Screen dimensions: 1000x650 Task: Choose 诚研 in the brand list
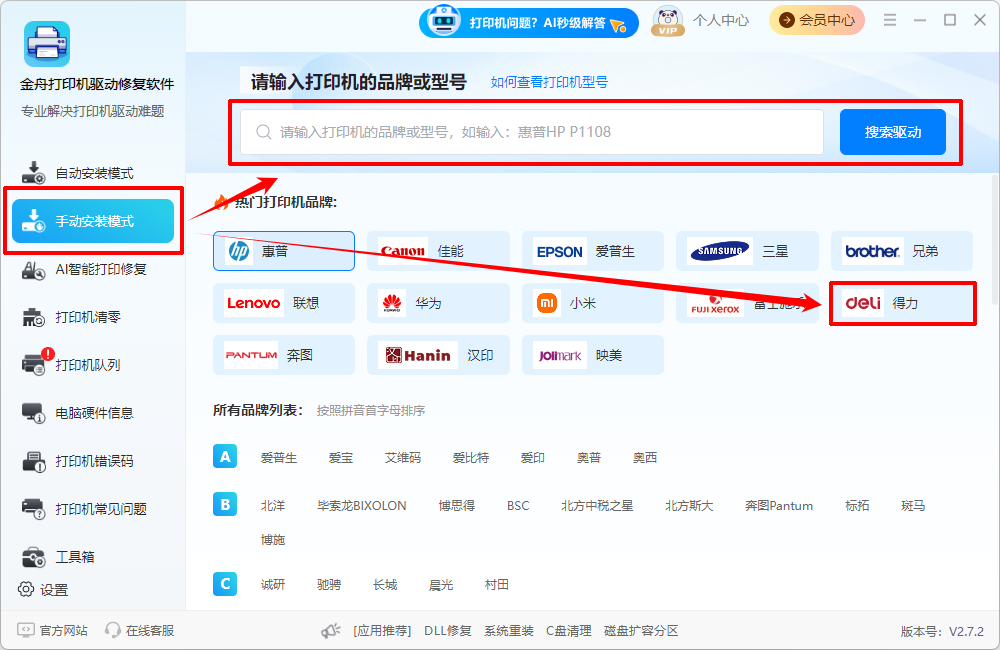[273, 584]
